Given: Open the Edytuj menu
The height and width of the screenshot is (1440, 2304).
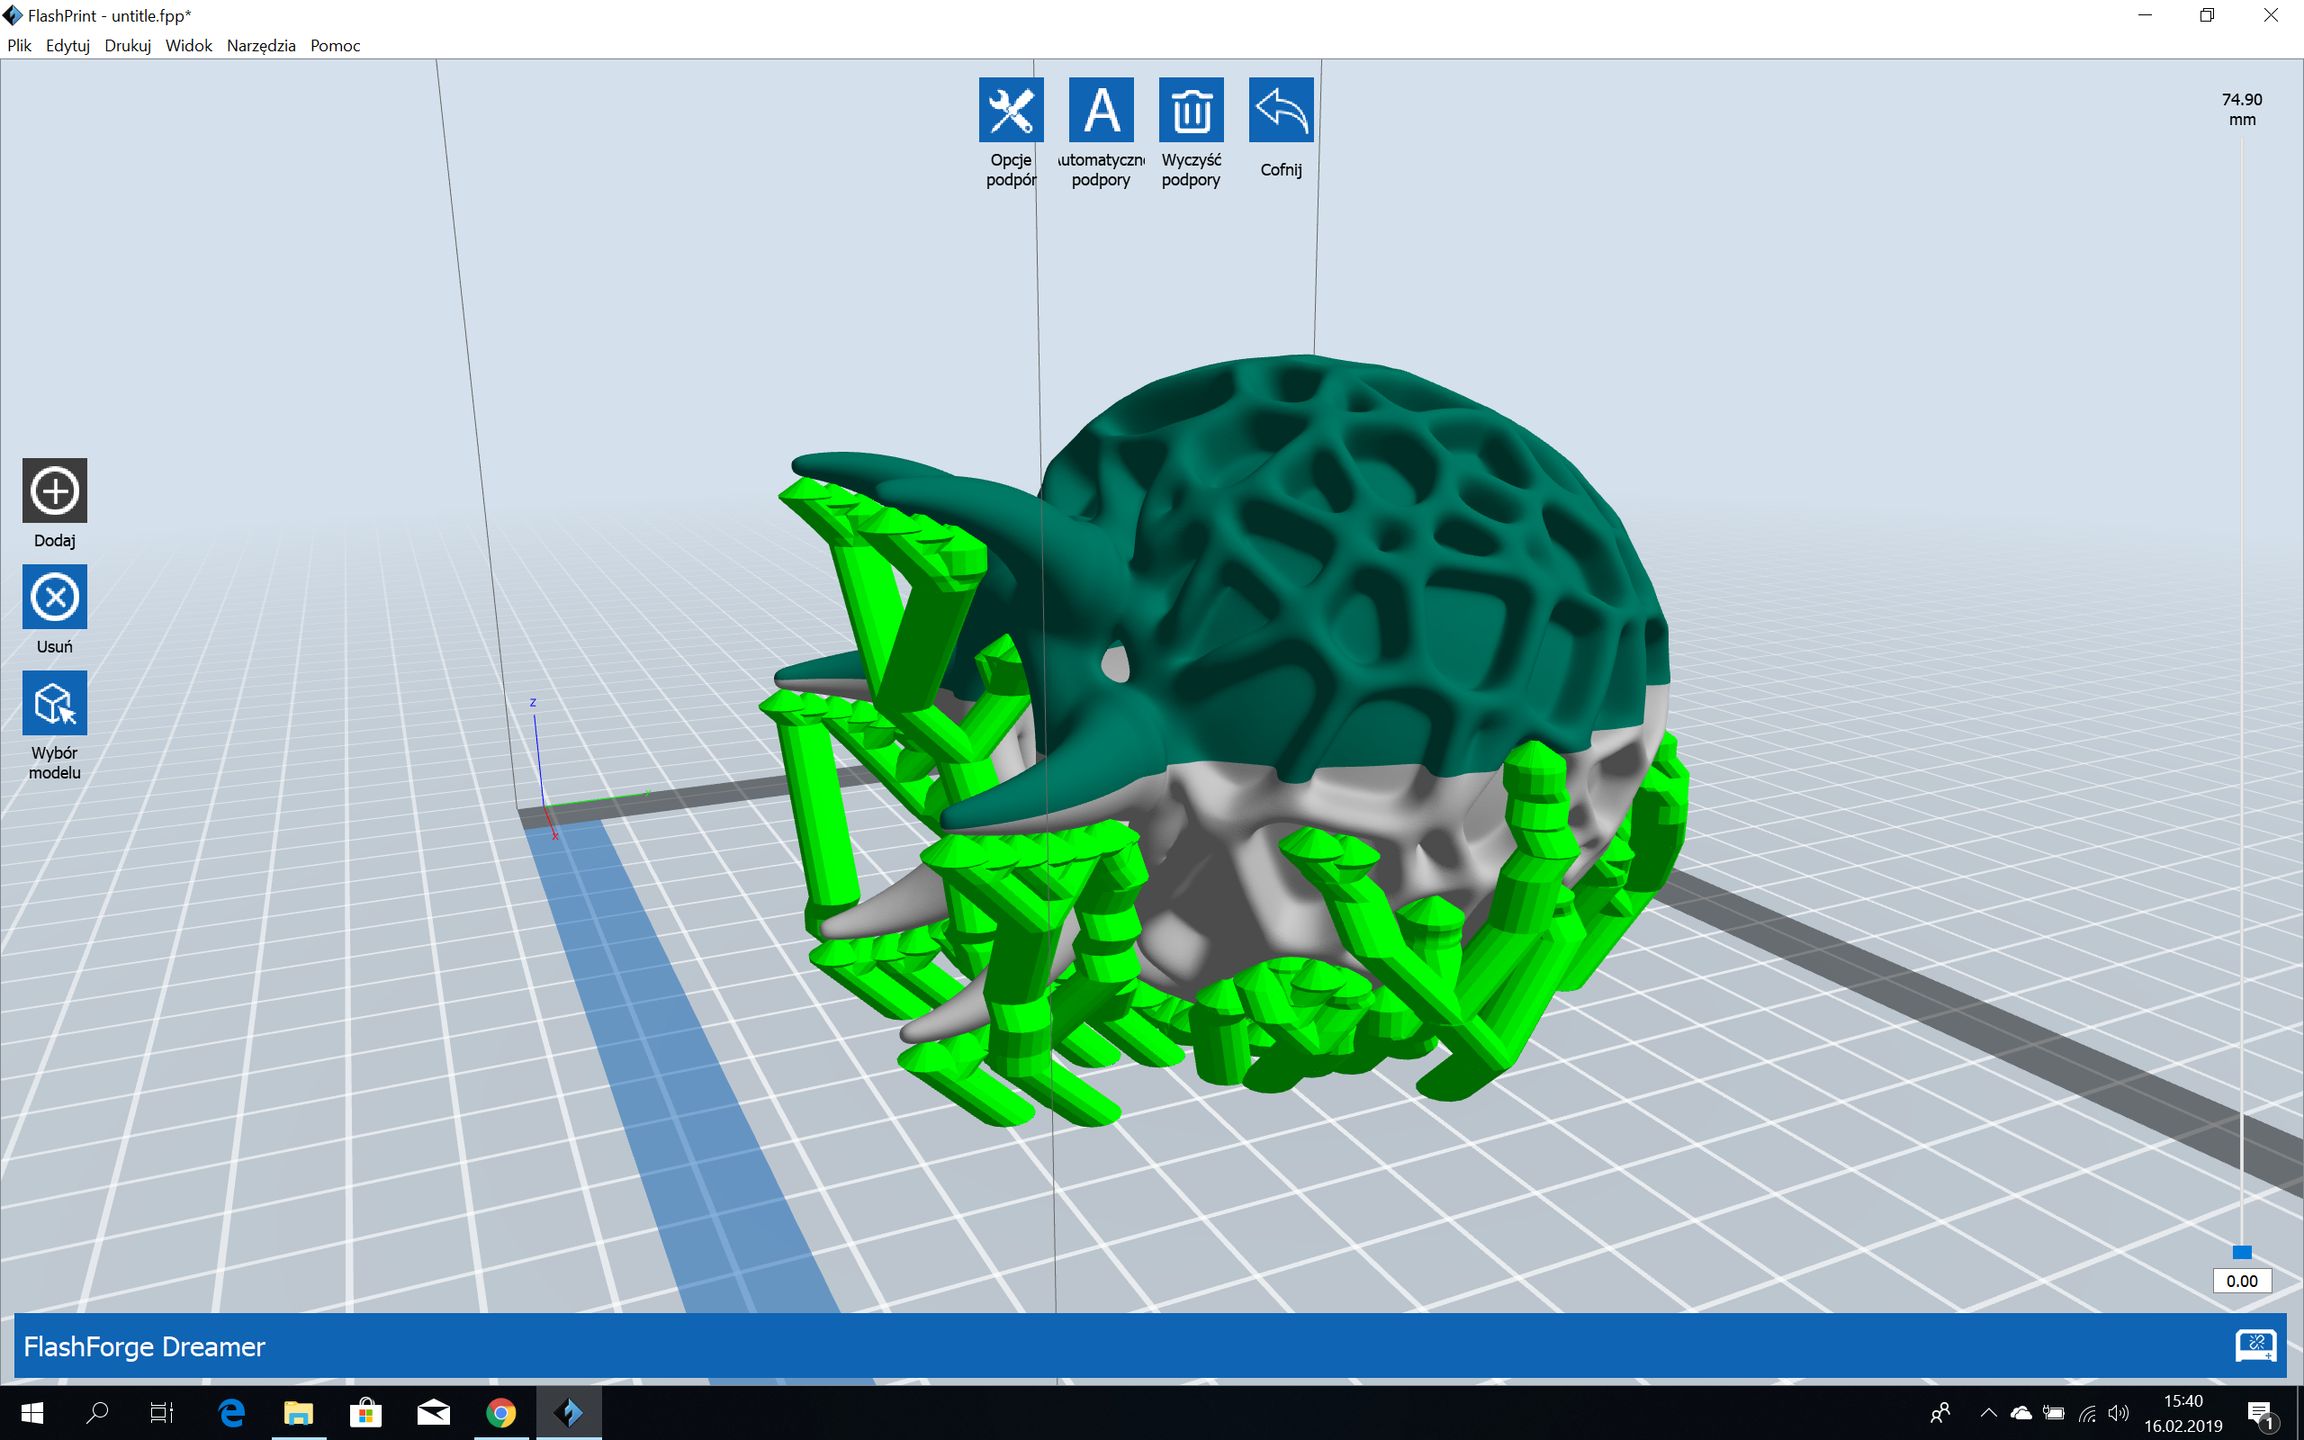Looking at the screenshot, I should coord(67,46).
